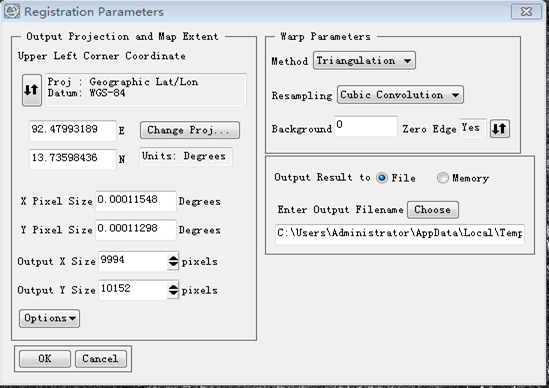Viewport: 549px width, 388px height.
Task: Click the Proj: Geographic Lat/Lon text
Action: point(123,82)
